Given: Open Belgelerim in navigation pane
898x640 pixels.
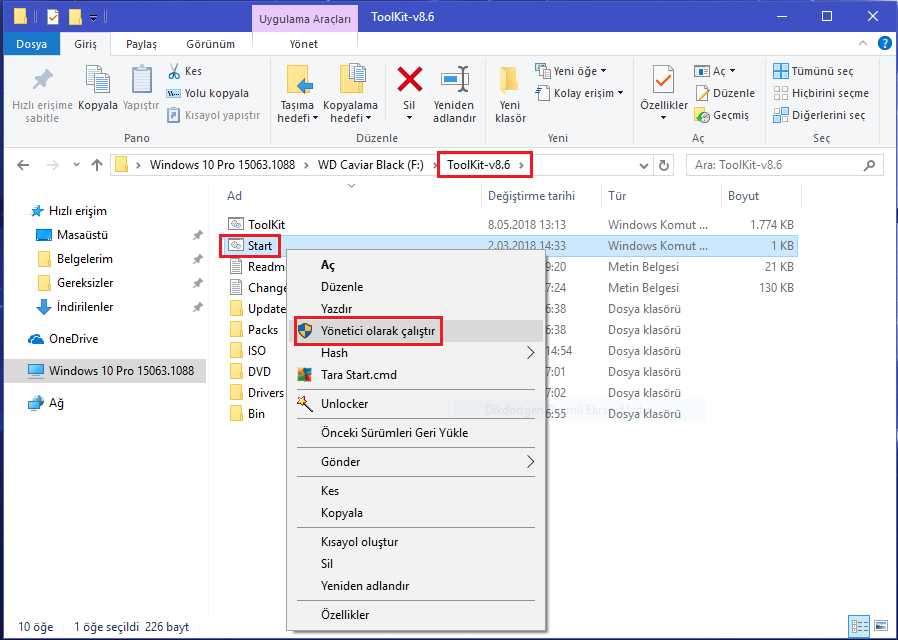Looking at the screenshot, I should click(84, 259).
